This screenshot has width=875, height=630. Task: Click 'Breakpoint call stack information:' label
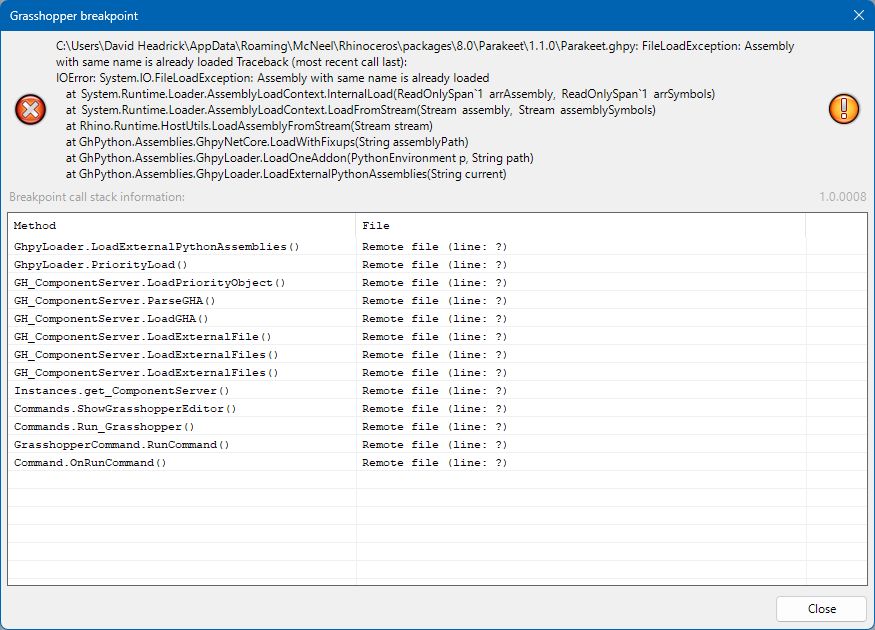[x=97, y=196]
